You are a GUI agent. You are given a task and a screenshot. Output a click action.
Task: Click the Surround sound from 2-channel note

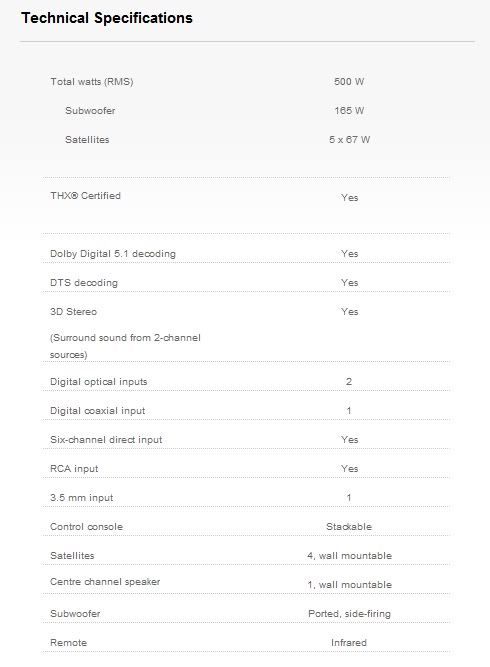point(125,346)
